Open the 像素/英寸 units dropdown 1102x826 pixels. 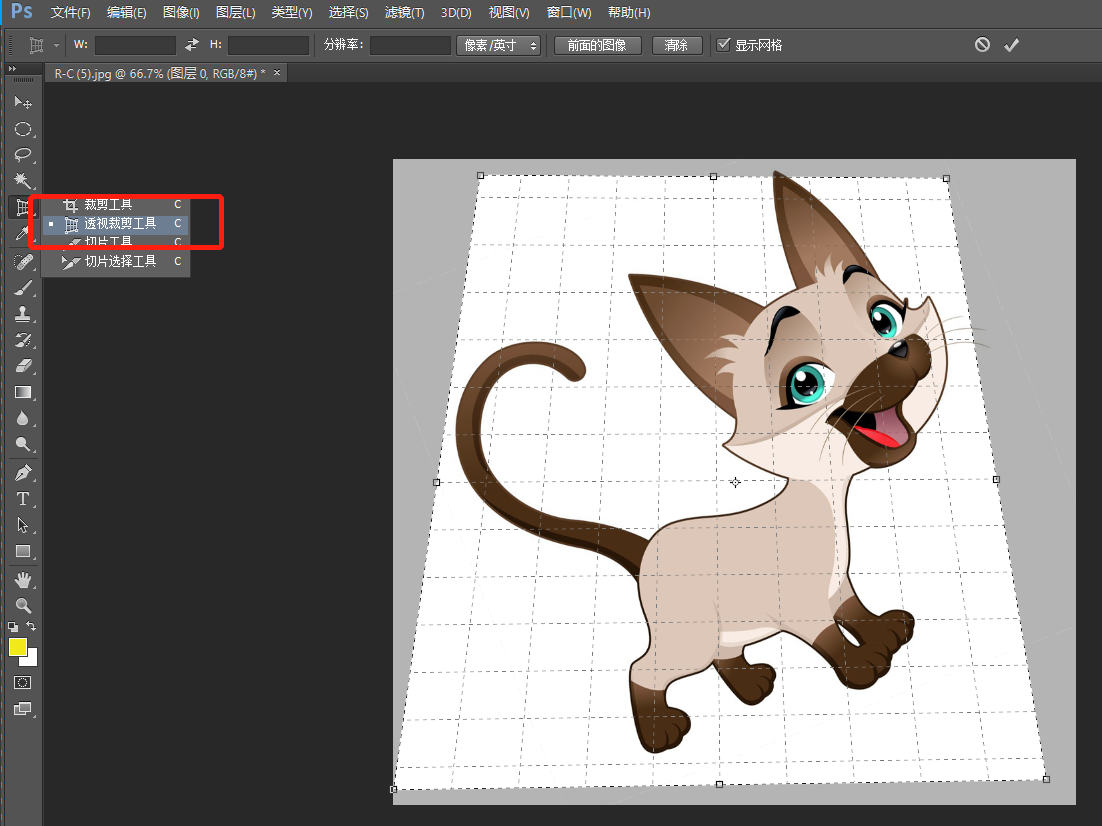tap(498, 46)
